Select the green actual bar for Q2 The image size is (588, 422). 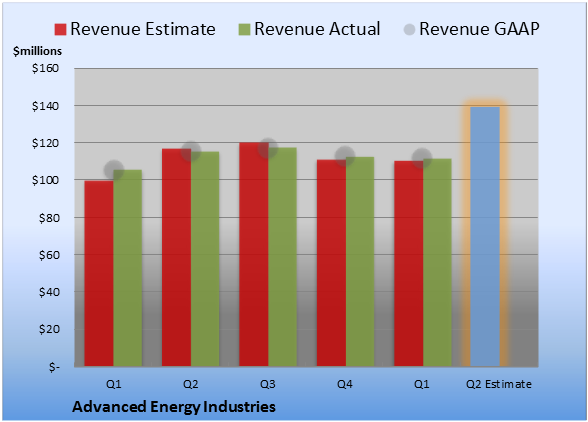click(x=205, y=259)
